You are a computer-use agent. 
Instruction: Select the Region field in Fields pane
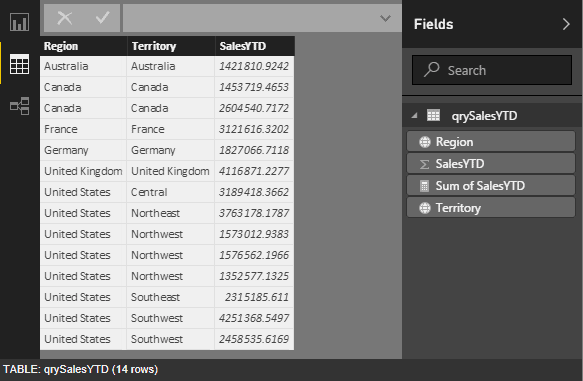click(x=491, y=142)
